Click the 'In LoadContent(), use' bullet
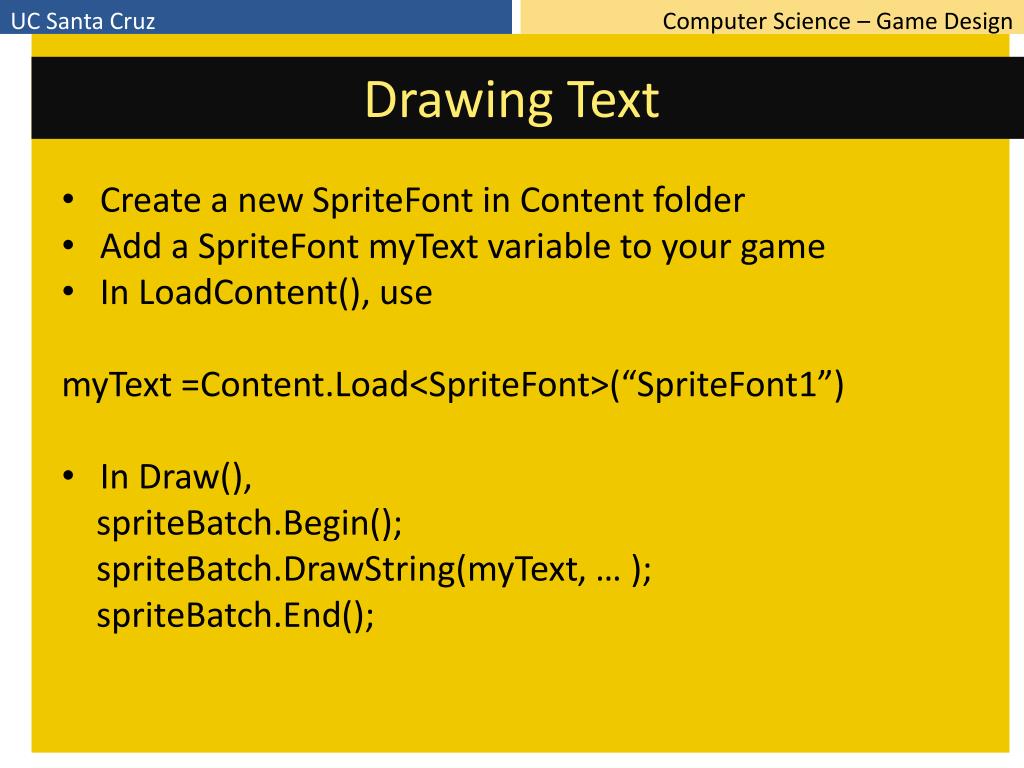The image size is (1024, 768). click(266, 293)
